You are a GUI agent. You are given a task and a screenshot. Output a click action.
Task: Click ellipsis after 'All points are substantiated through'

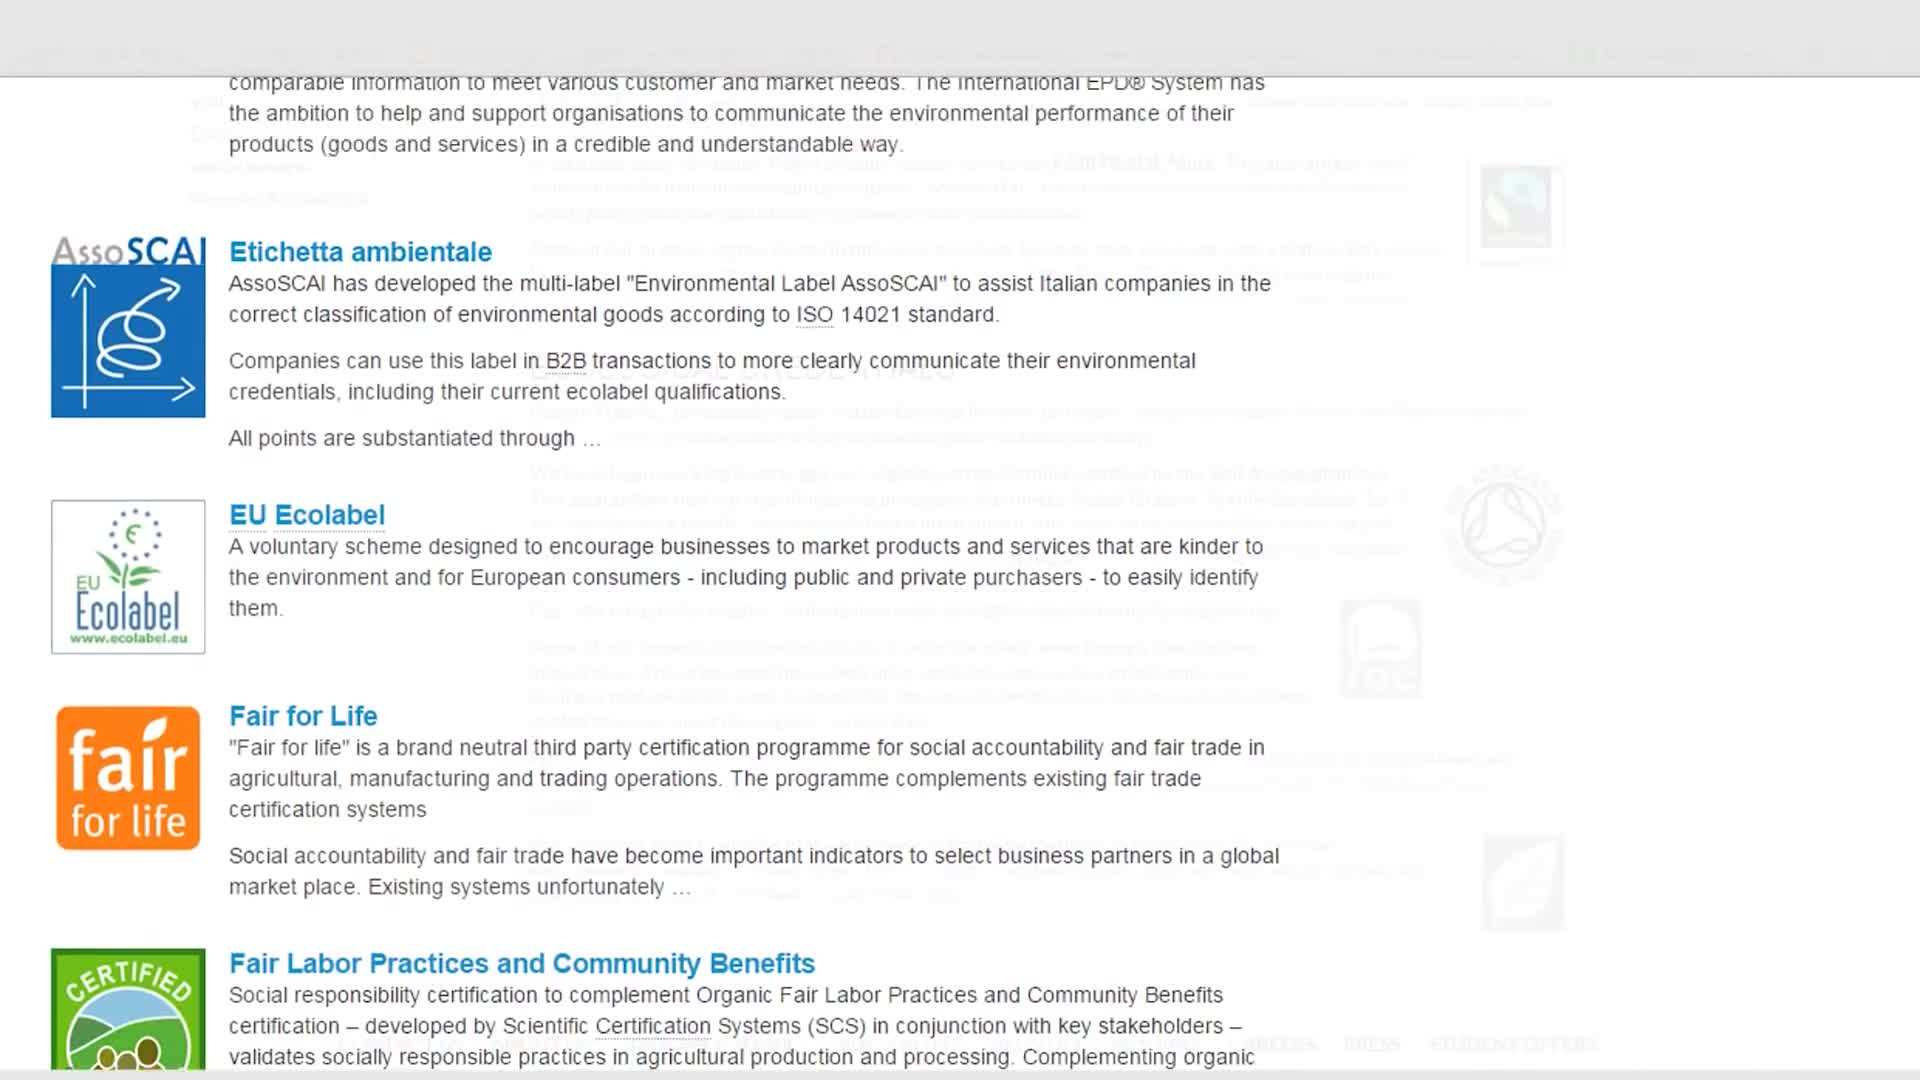pyautogui.click(x=591, y=440)
